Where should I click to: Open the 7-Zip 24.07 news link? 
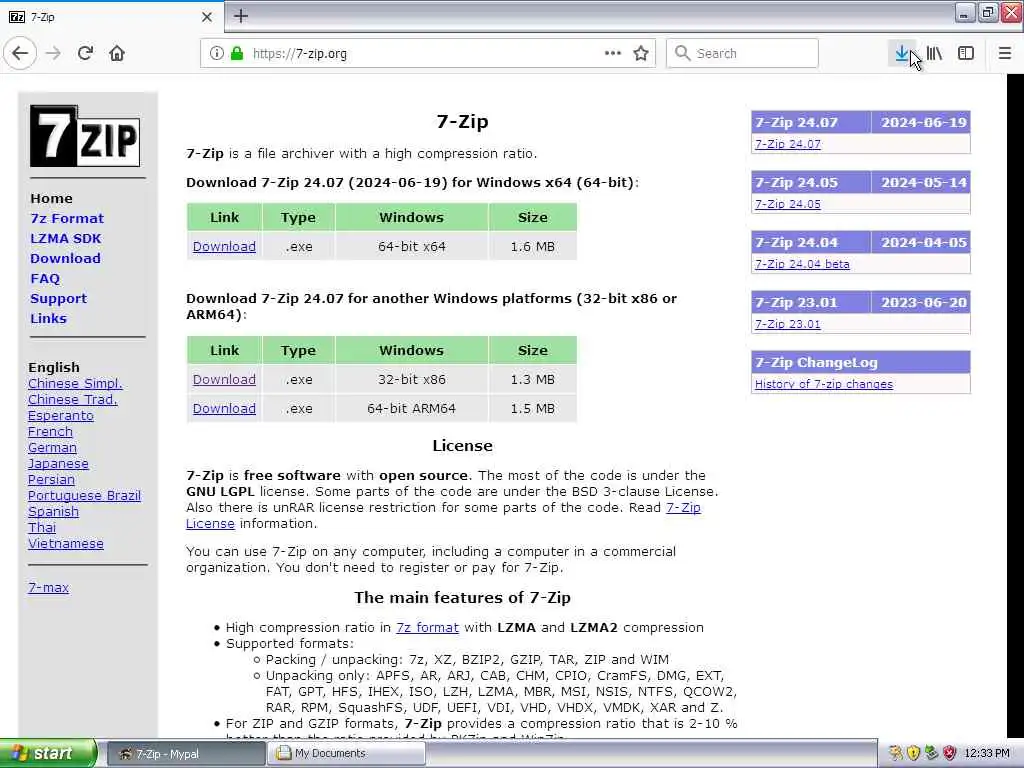pyautogui.click(x=788, y=144)
